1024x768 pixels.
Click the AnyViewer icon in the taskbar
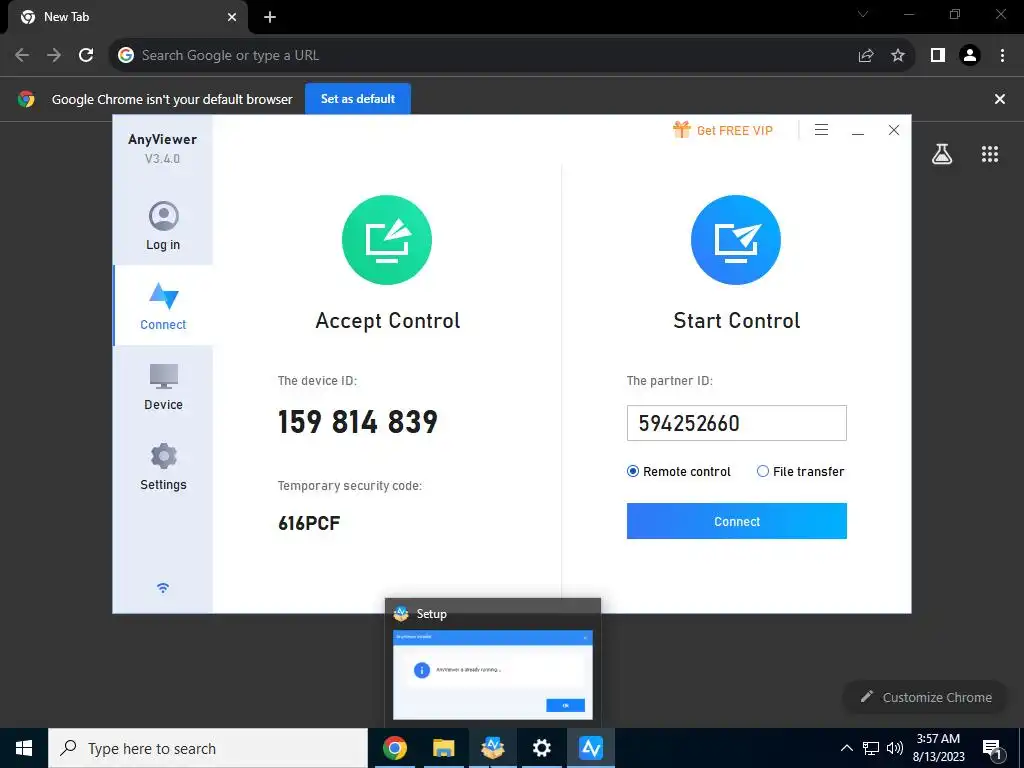point(590,748)
